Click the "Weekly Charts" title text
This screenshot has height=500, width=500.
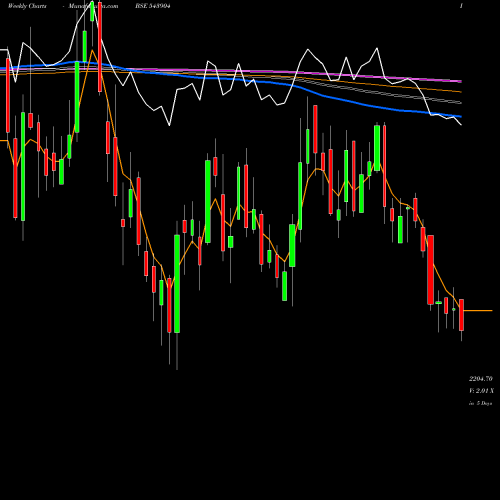[x=27, y=6]
